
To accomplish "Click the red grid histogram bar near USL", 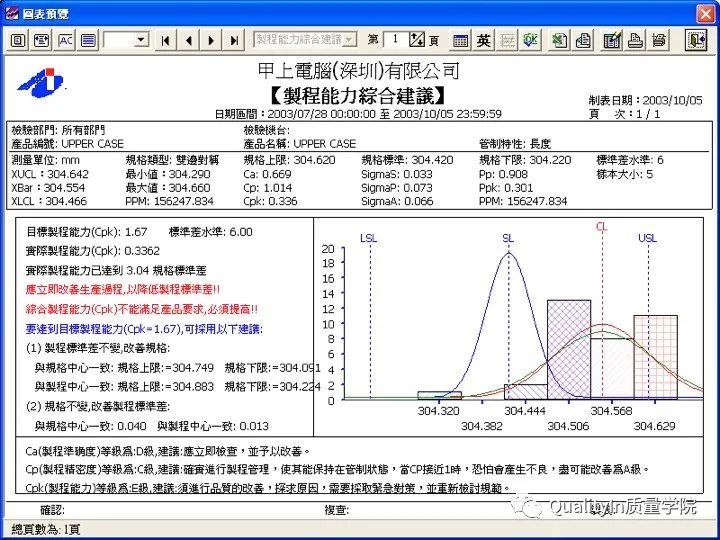I will pos(655,357).
